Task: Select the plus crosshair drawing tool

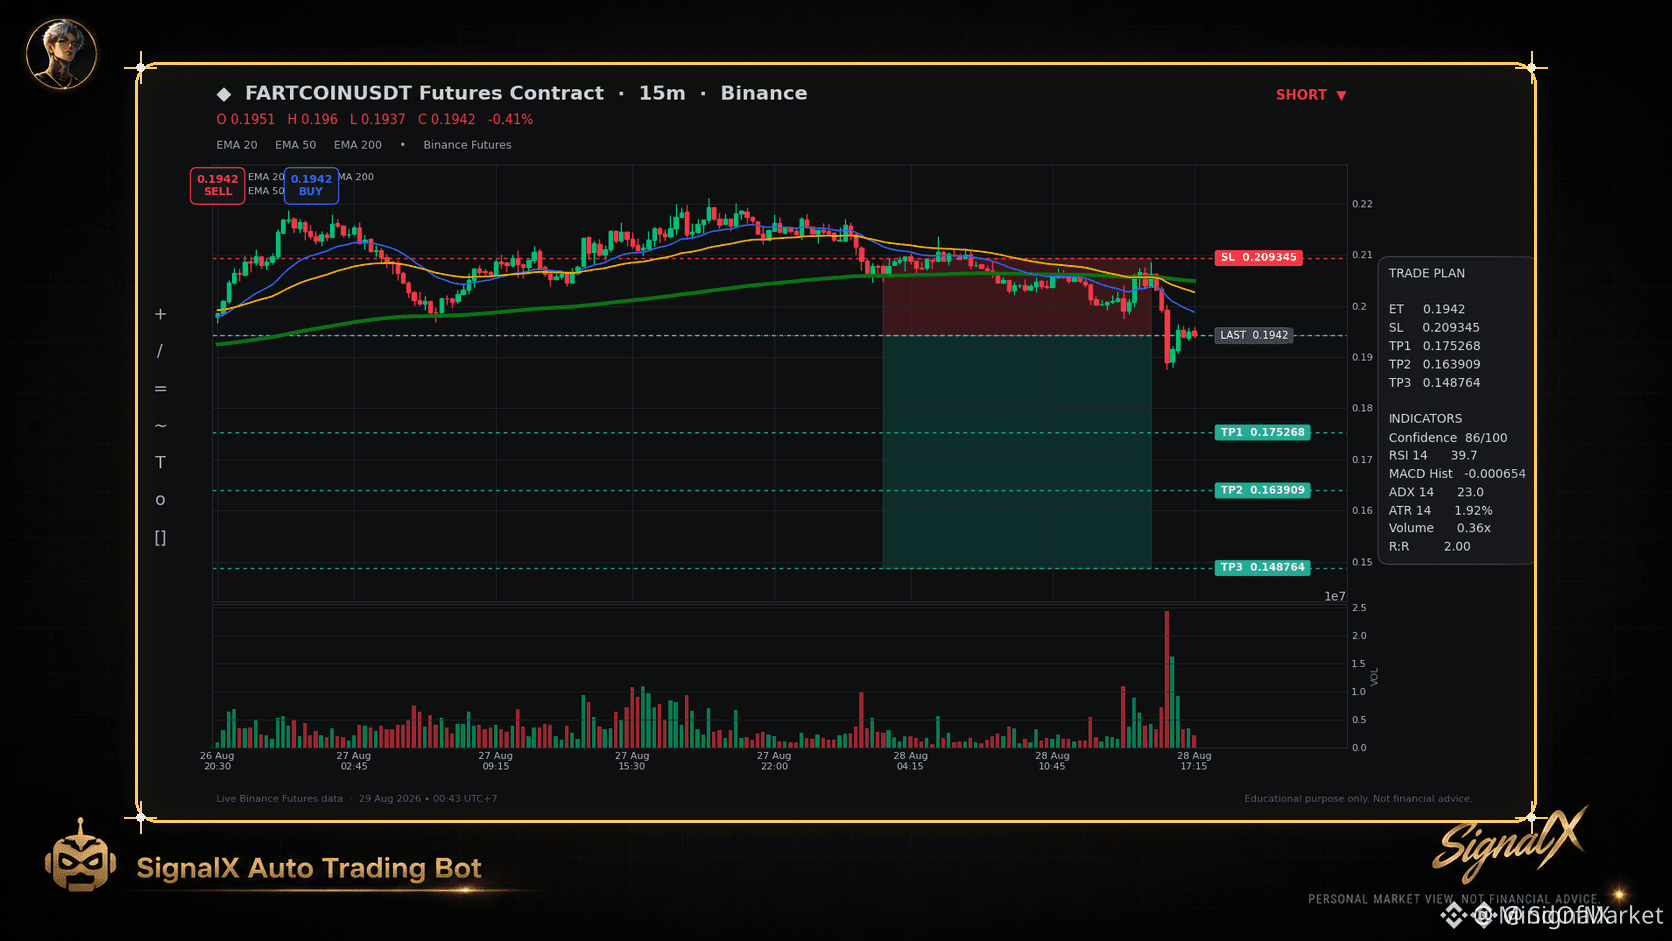Action: [x=160, y=314]
